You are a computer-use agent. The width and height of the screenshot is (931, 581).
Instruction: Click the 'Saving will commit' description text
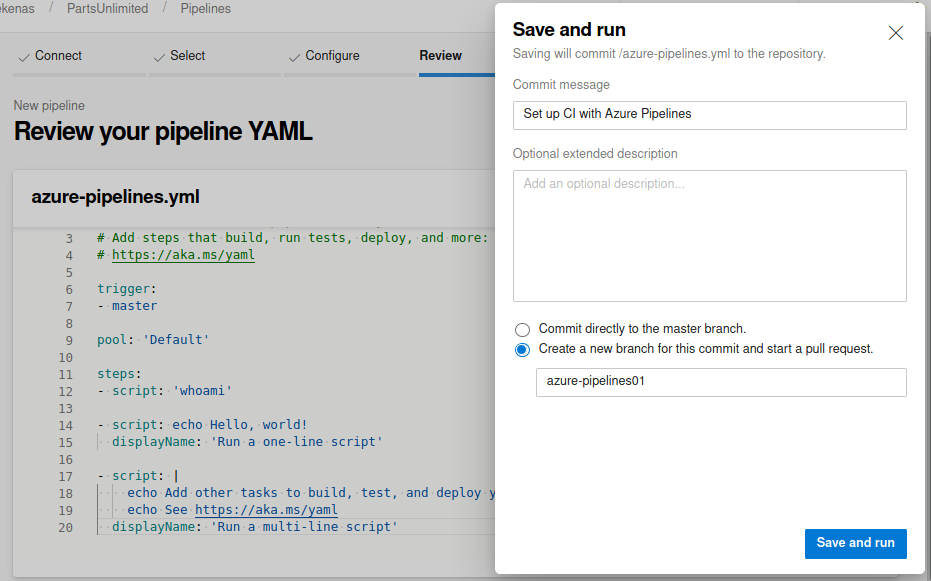(669, 54)
